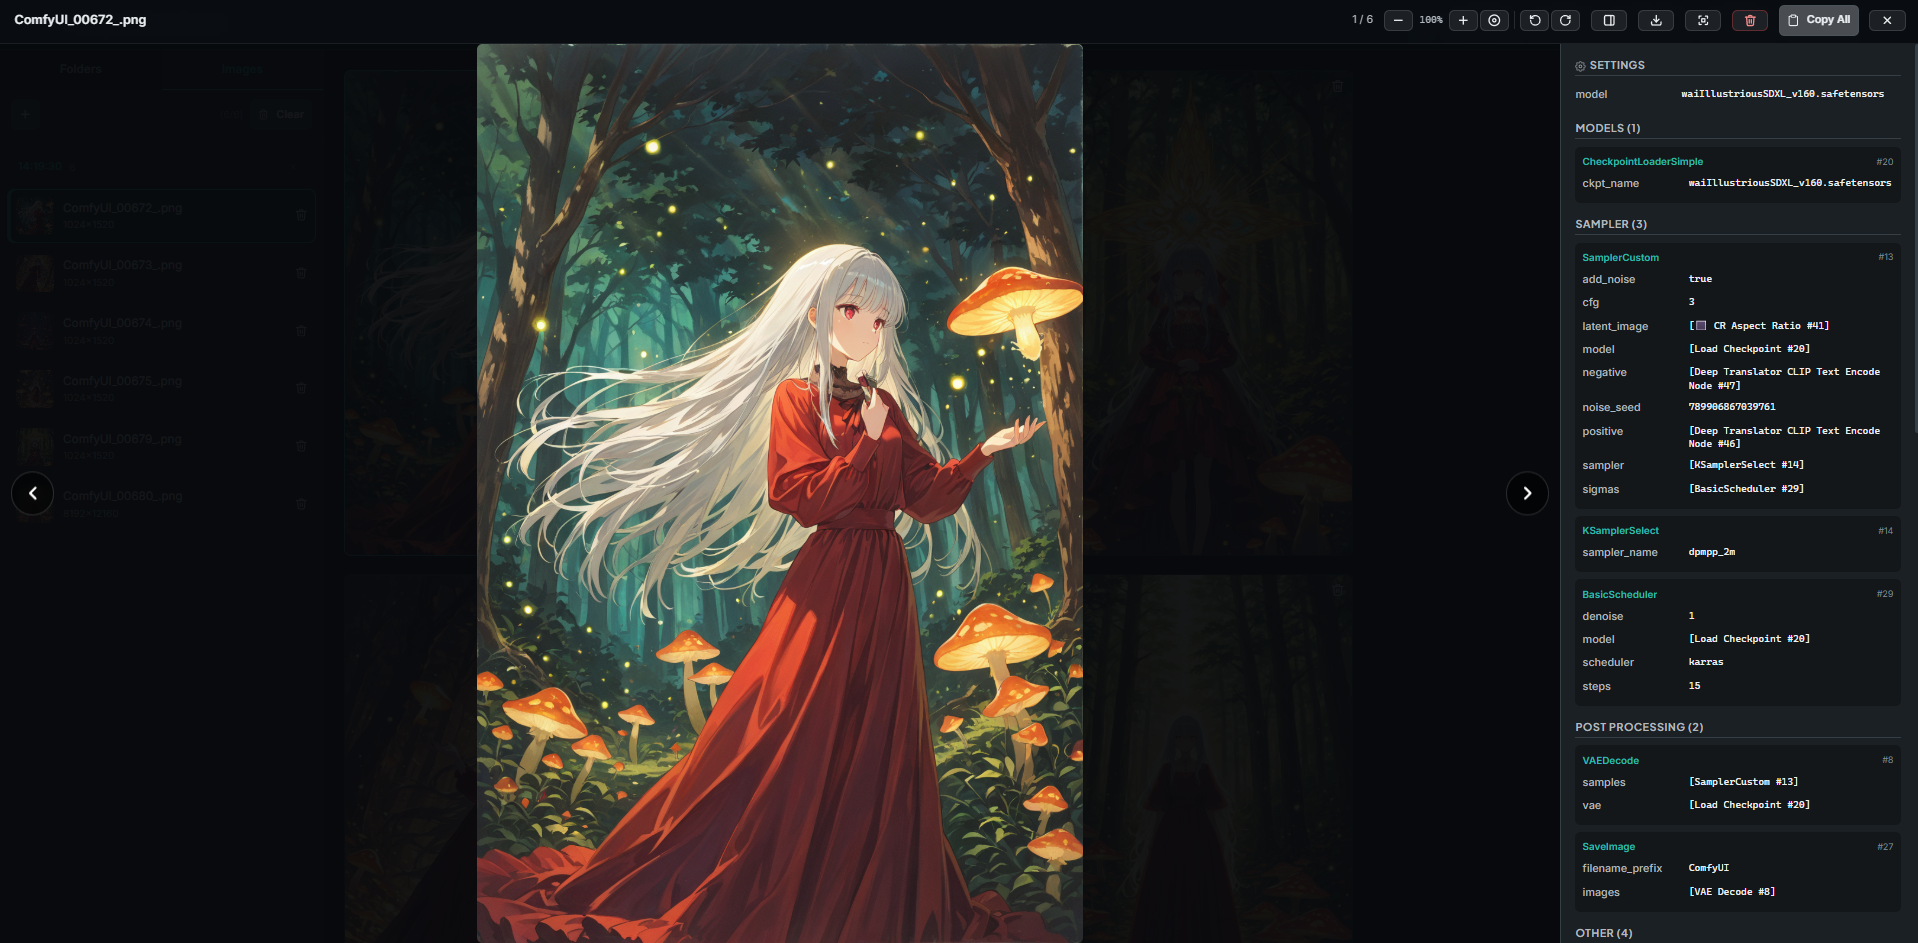Download the current image
The width and height of the screenshot is (1918, 943).
[x=1656, y=20]
